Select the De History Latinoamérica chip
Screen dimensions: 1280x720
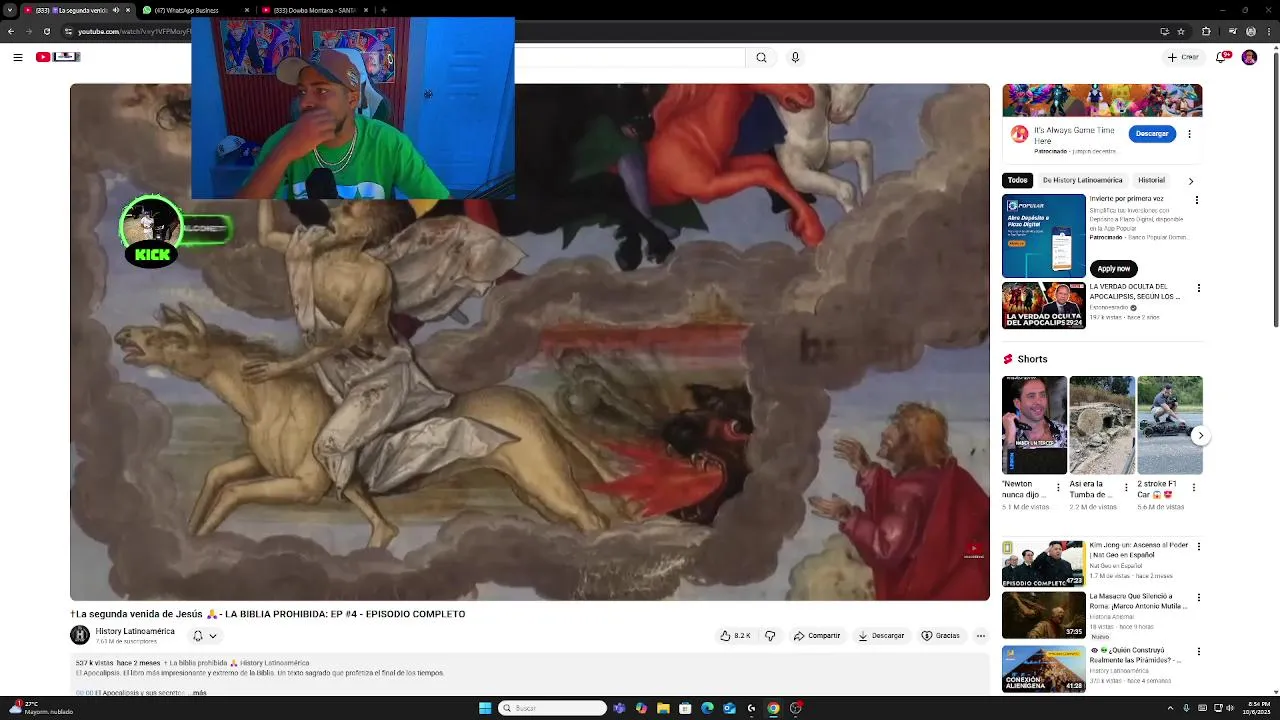point(1082,180)
